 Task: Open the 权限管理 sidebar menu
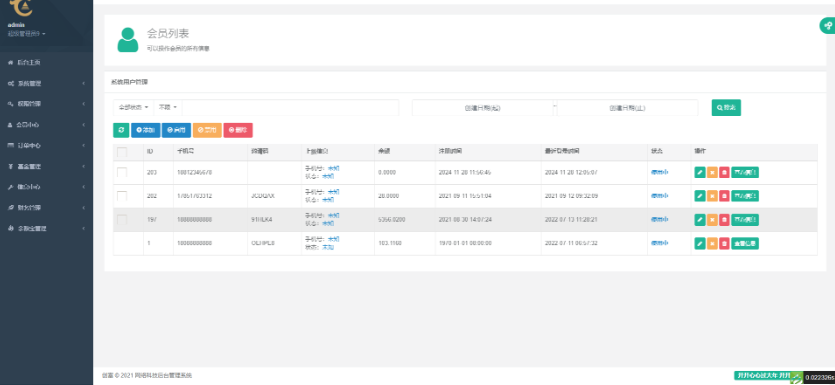pyautogui.click(x=46, y=104)
